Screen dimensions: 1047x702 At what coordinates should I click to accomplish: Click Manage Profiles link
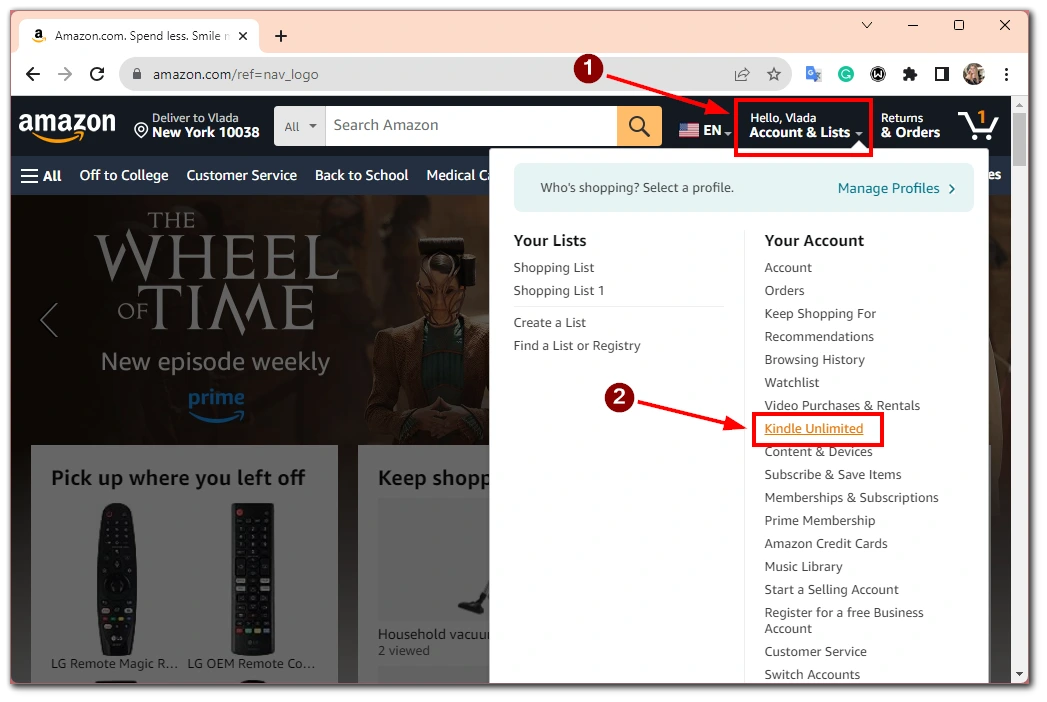(x=896, y=188)
